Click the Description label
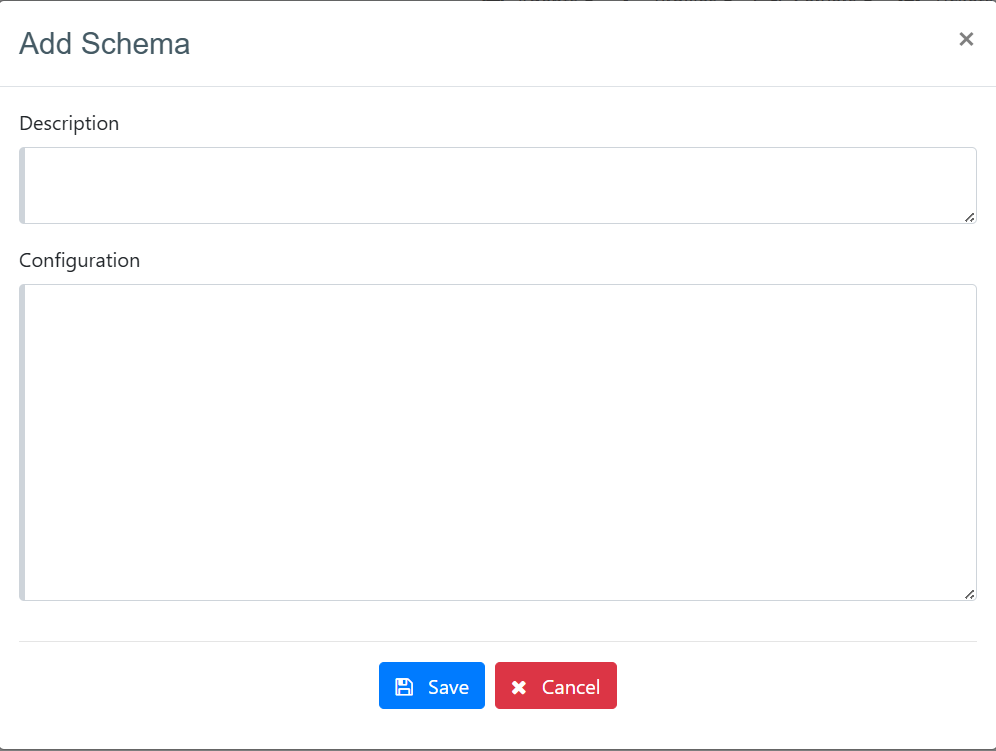996x751 pixels. point(69,123)
